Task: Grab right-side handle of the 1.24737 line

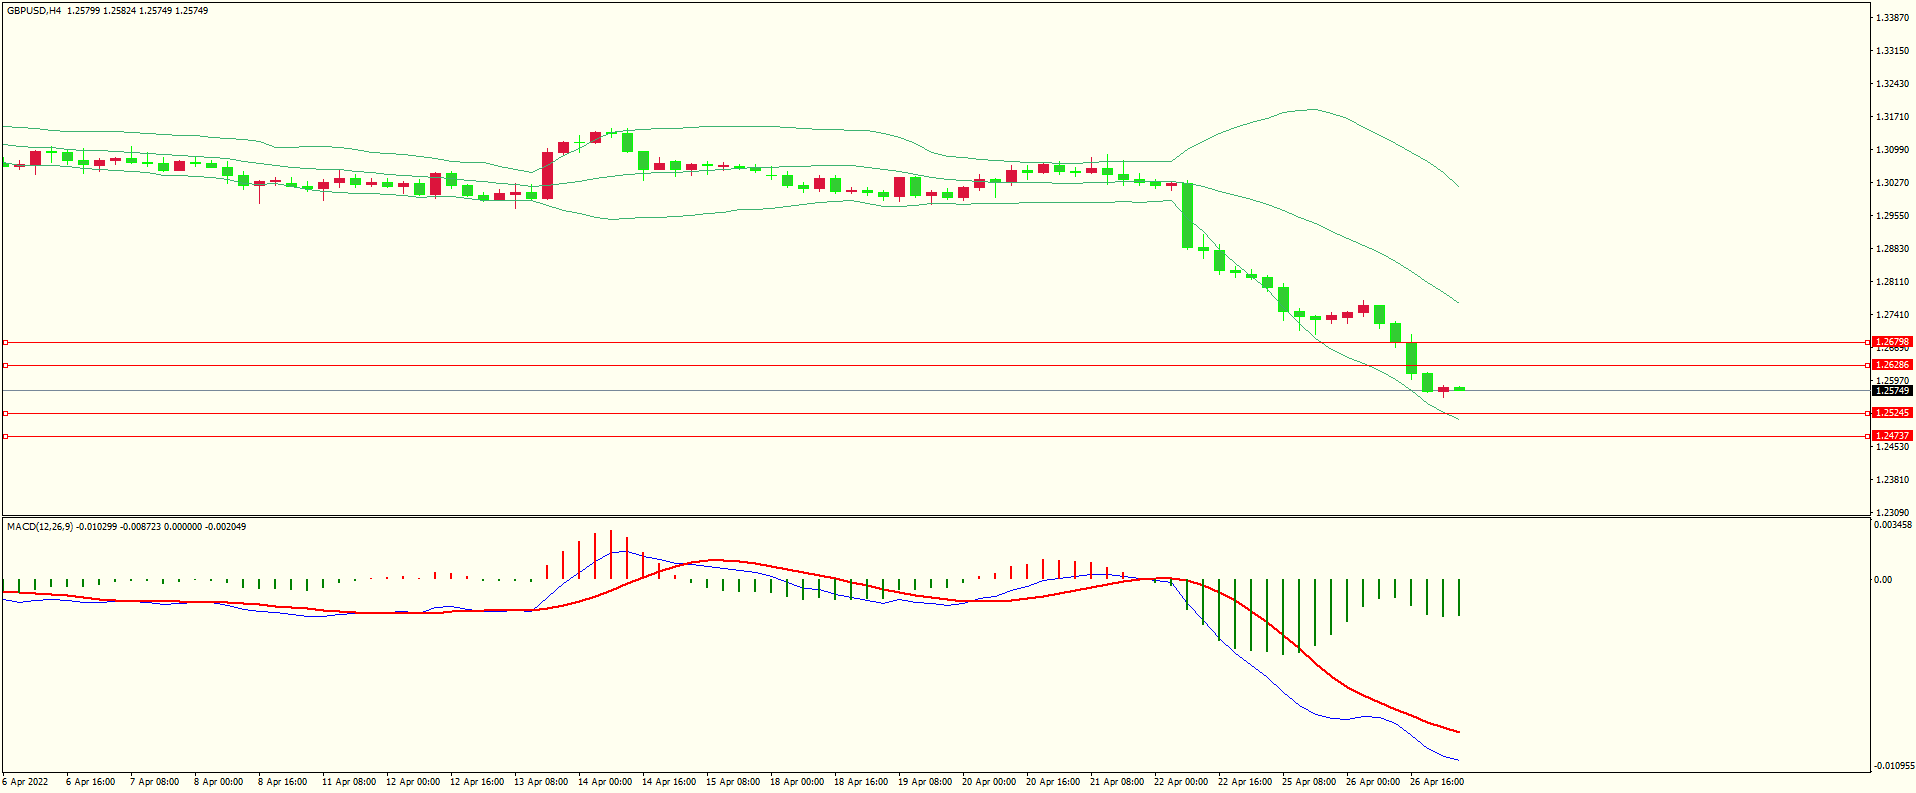Action: 1869,436
